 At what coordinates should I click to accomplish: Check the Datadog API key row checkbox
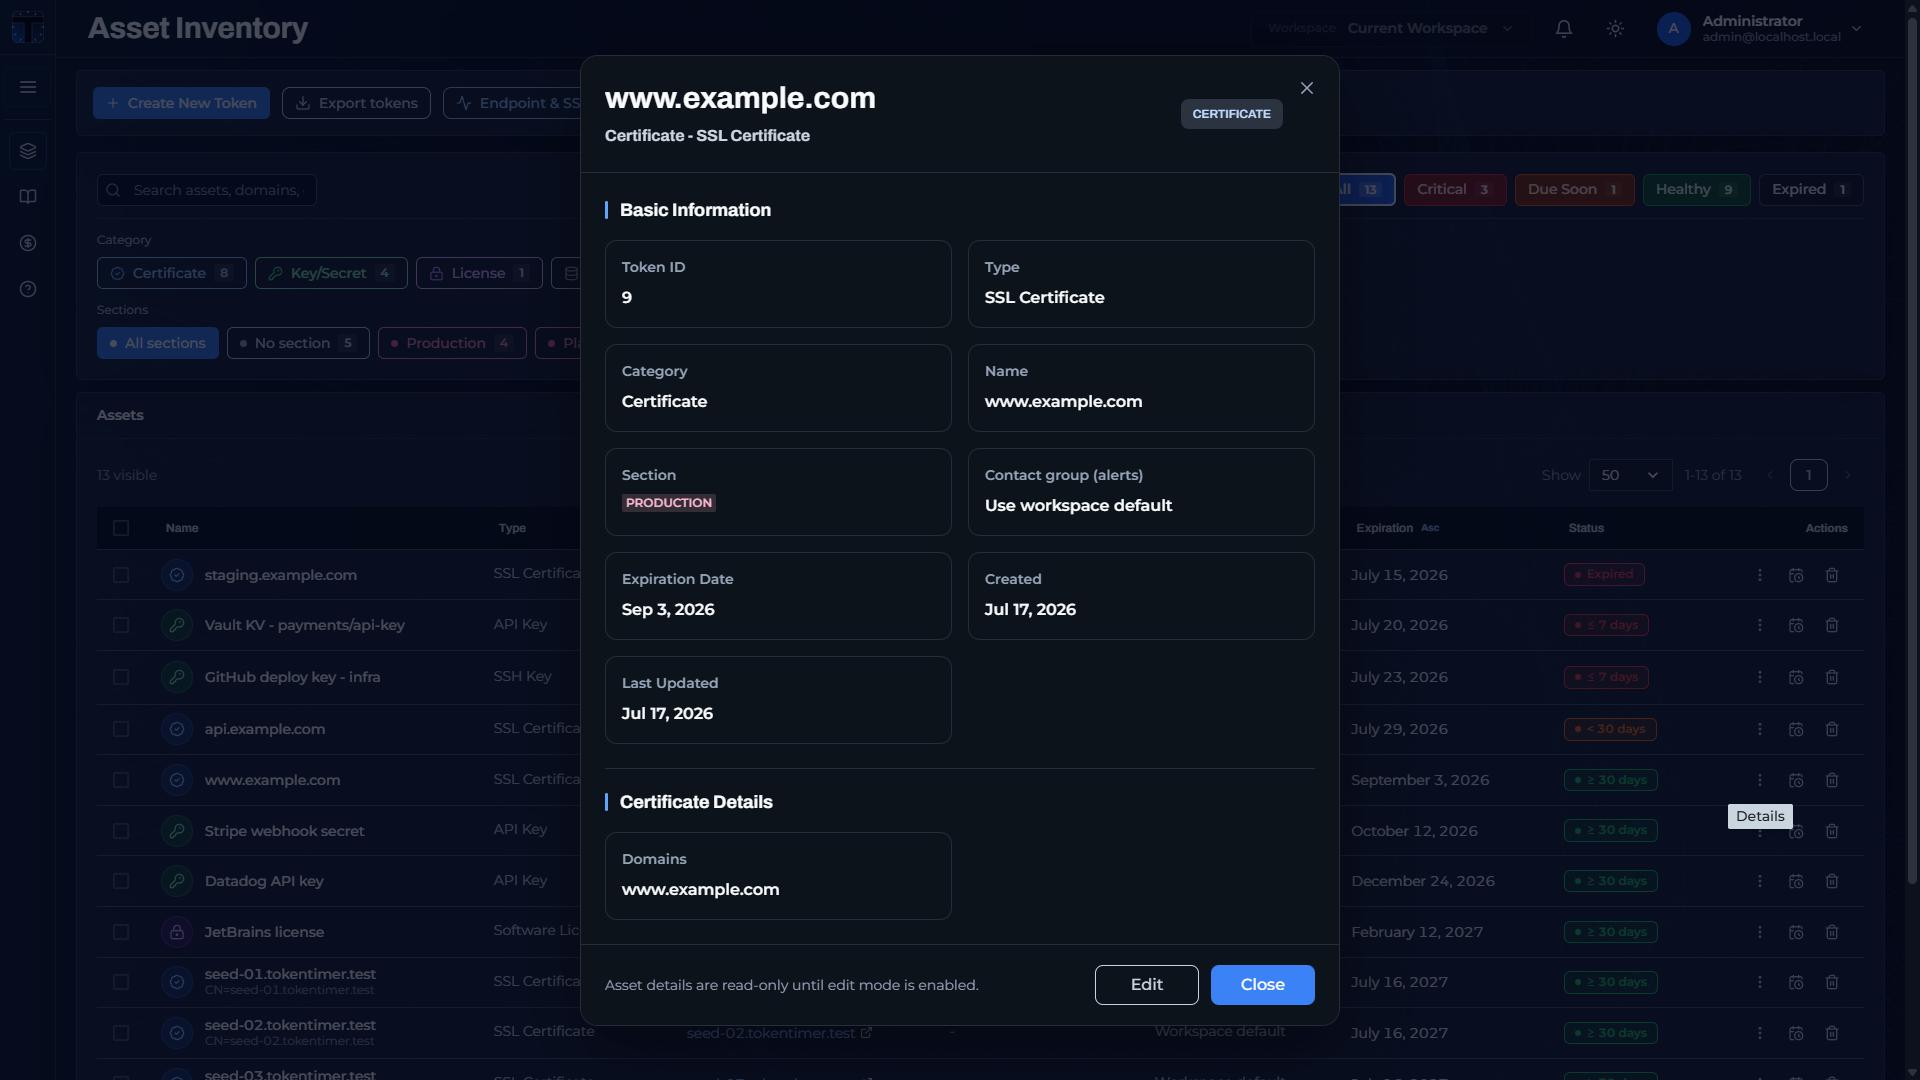coord(121,881)
